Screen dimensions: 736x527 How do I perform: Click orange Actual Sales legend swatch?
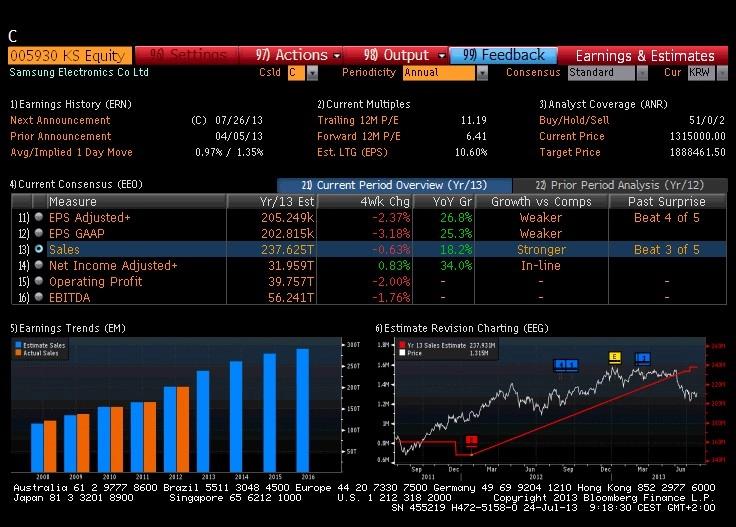click(x=18, y=353)
